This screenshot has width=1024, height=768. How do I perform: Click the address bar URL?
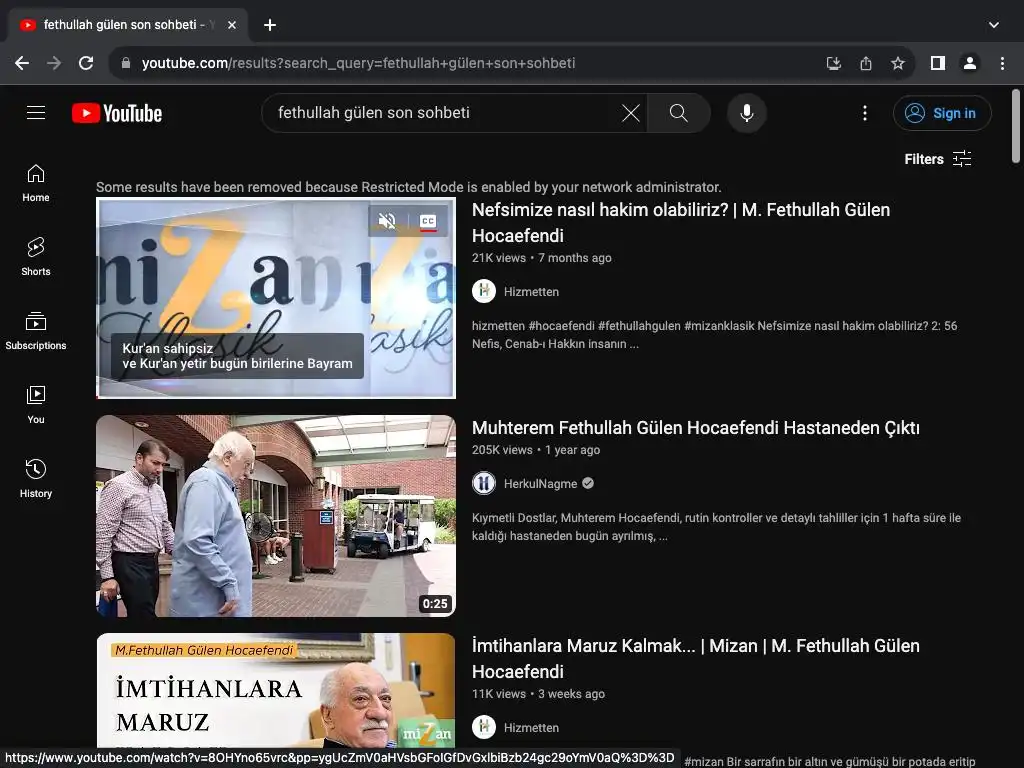coord(359,63)
